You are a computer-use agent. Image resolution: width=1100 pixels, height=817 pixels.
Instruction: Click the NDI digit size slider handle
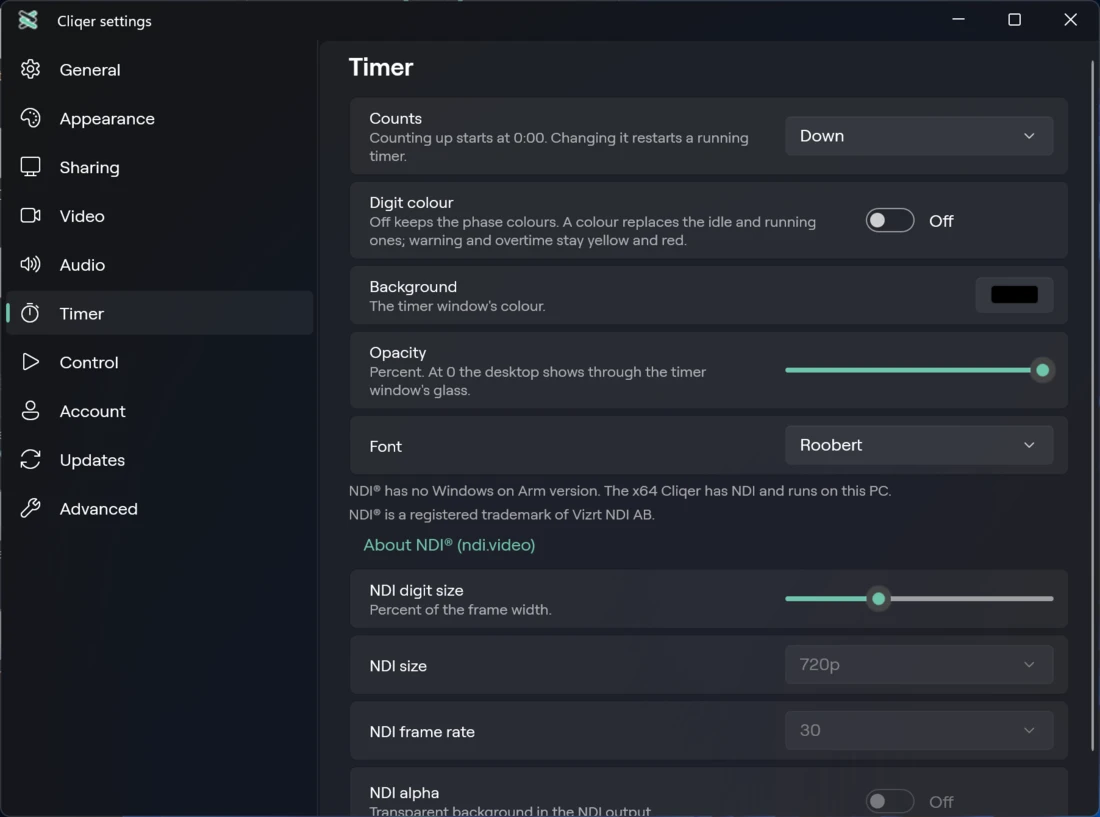(x=878, y=598)
